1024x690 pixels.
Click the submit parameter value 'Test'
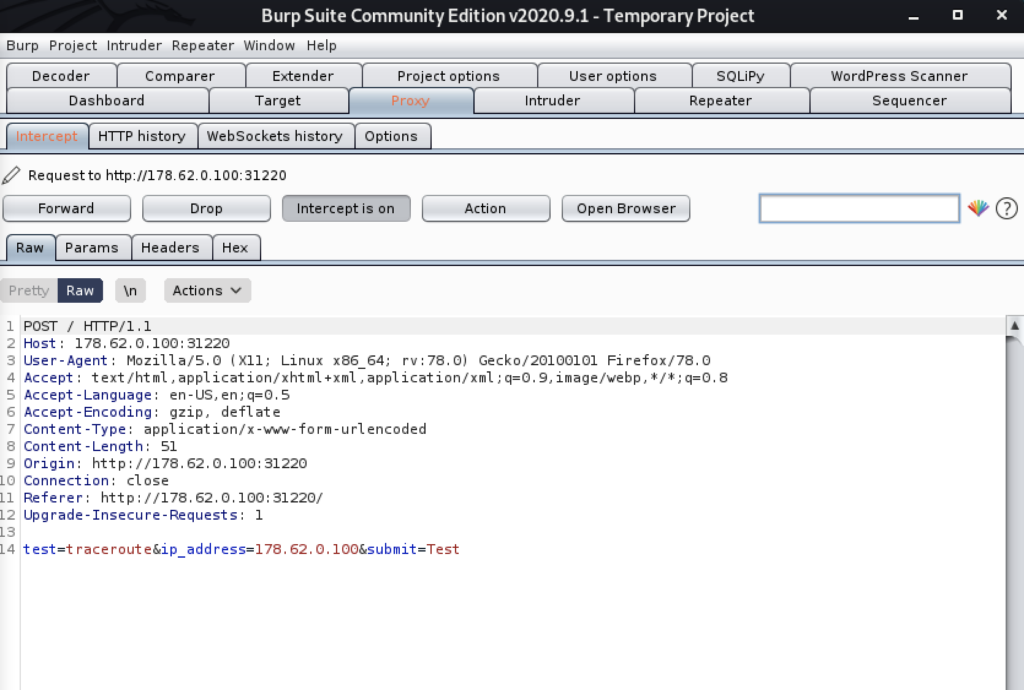click(x=443, y=549)
